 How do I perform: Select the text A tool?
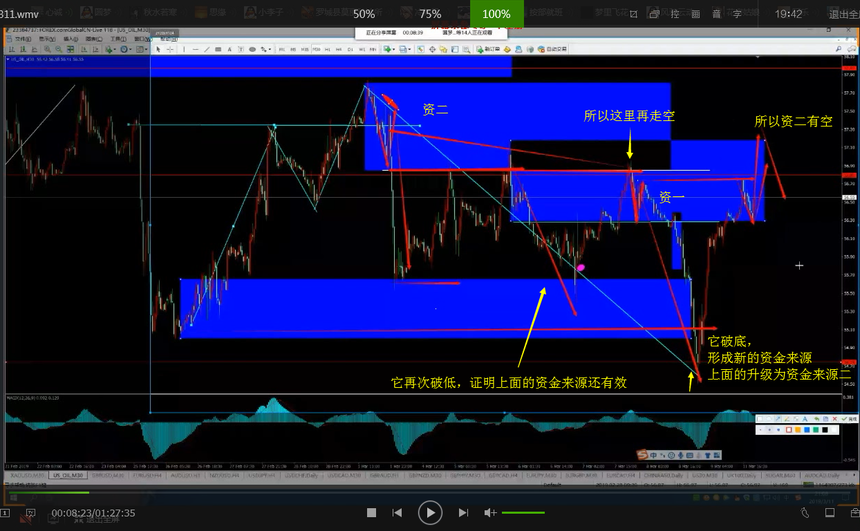click(229, 49)
